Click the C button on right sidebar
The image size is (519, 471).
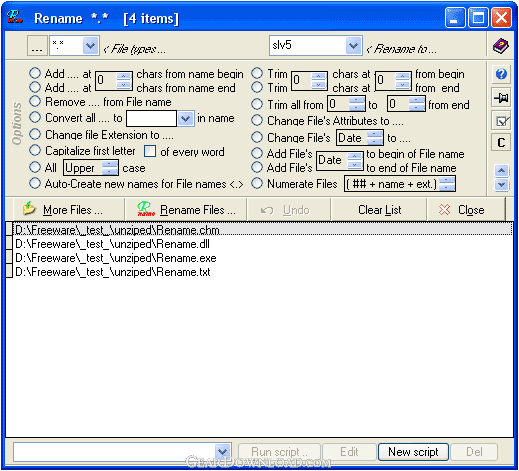click(x=501, y=143)
